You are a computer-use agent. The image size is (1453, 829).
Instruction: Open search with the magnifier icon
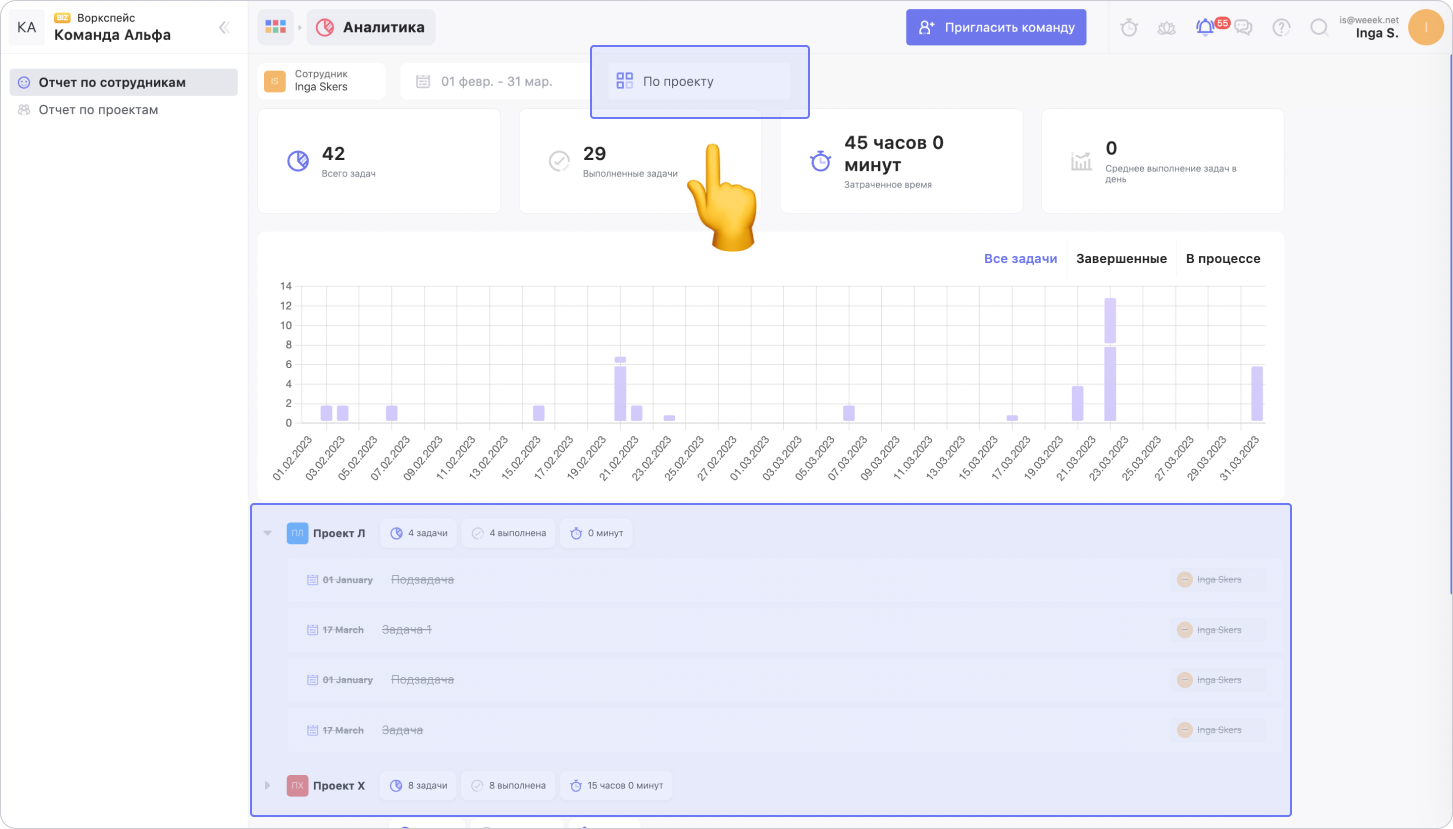coord(1319,28)
